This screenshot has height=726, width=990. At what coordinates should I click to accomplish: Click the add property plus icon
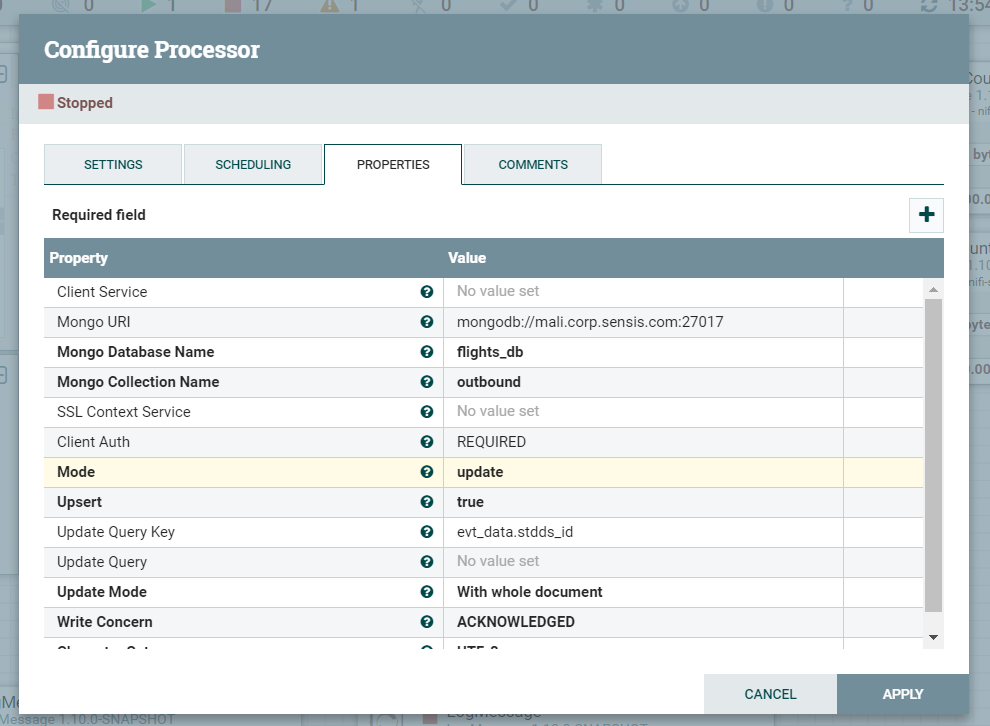(x=926, y=215)
